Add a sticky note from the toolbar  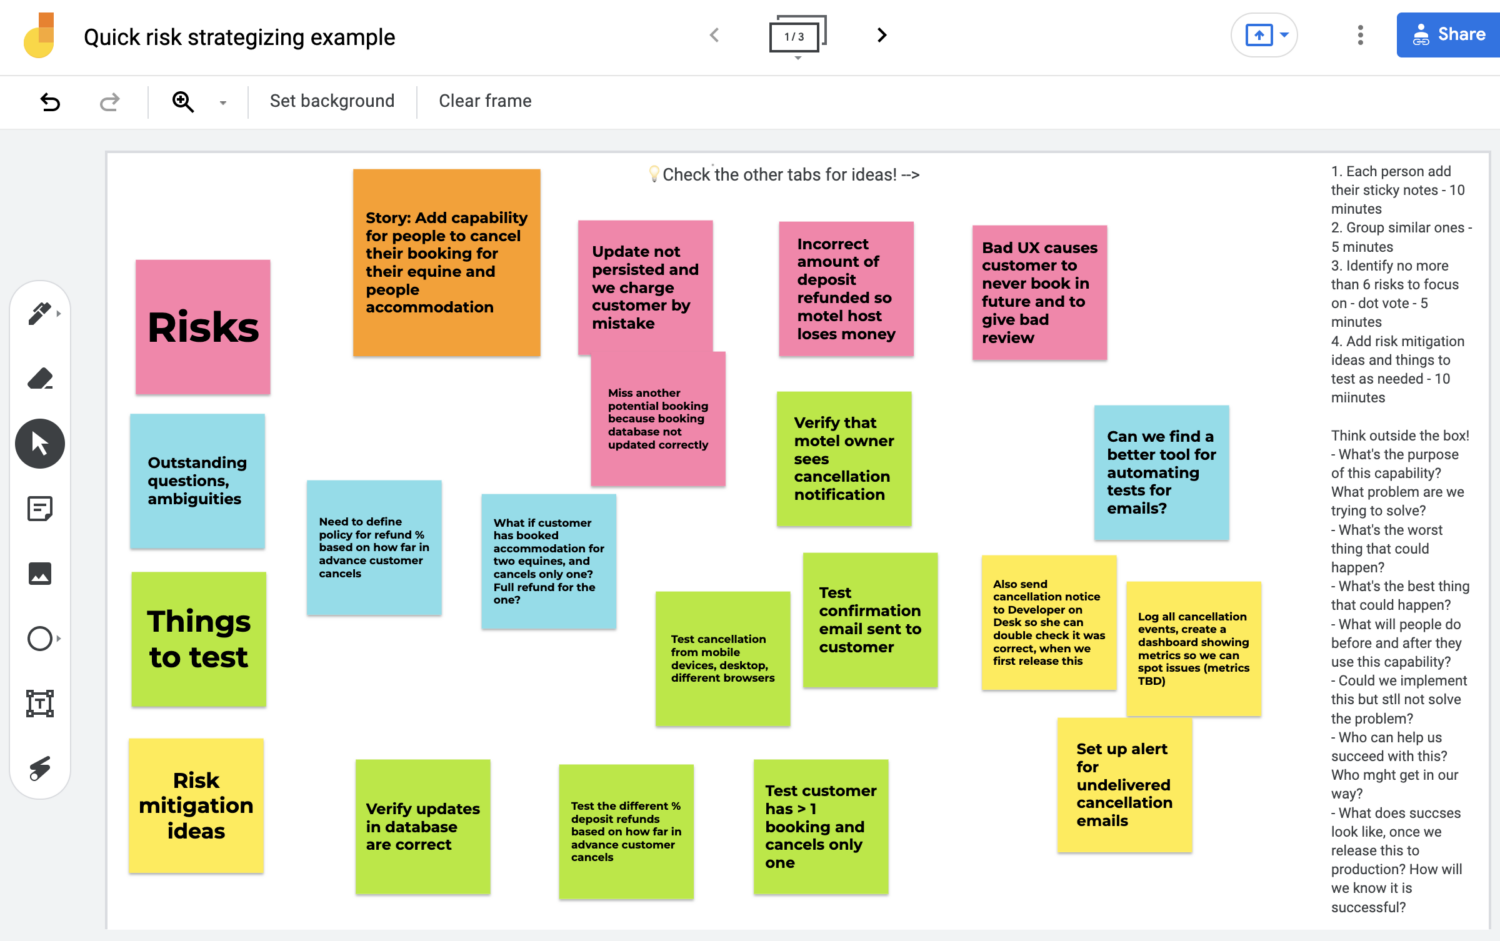click(40, 509)
